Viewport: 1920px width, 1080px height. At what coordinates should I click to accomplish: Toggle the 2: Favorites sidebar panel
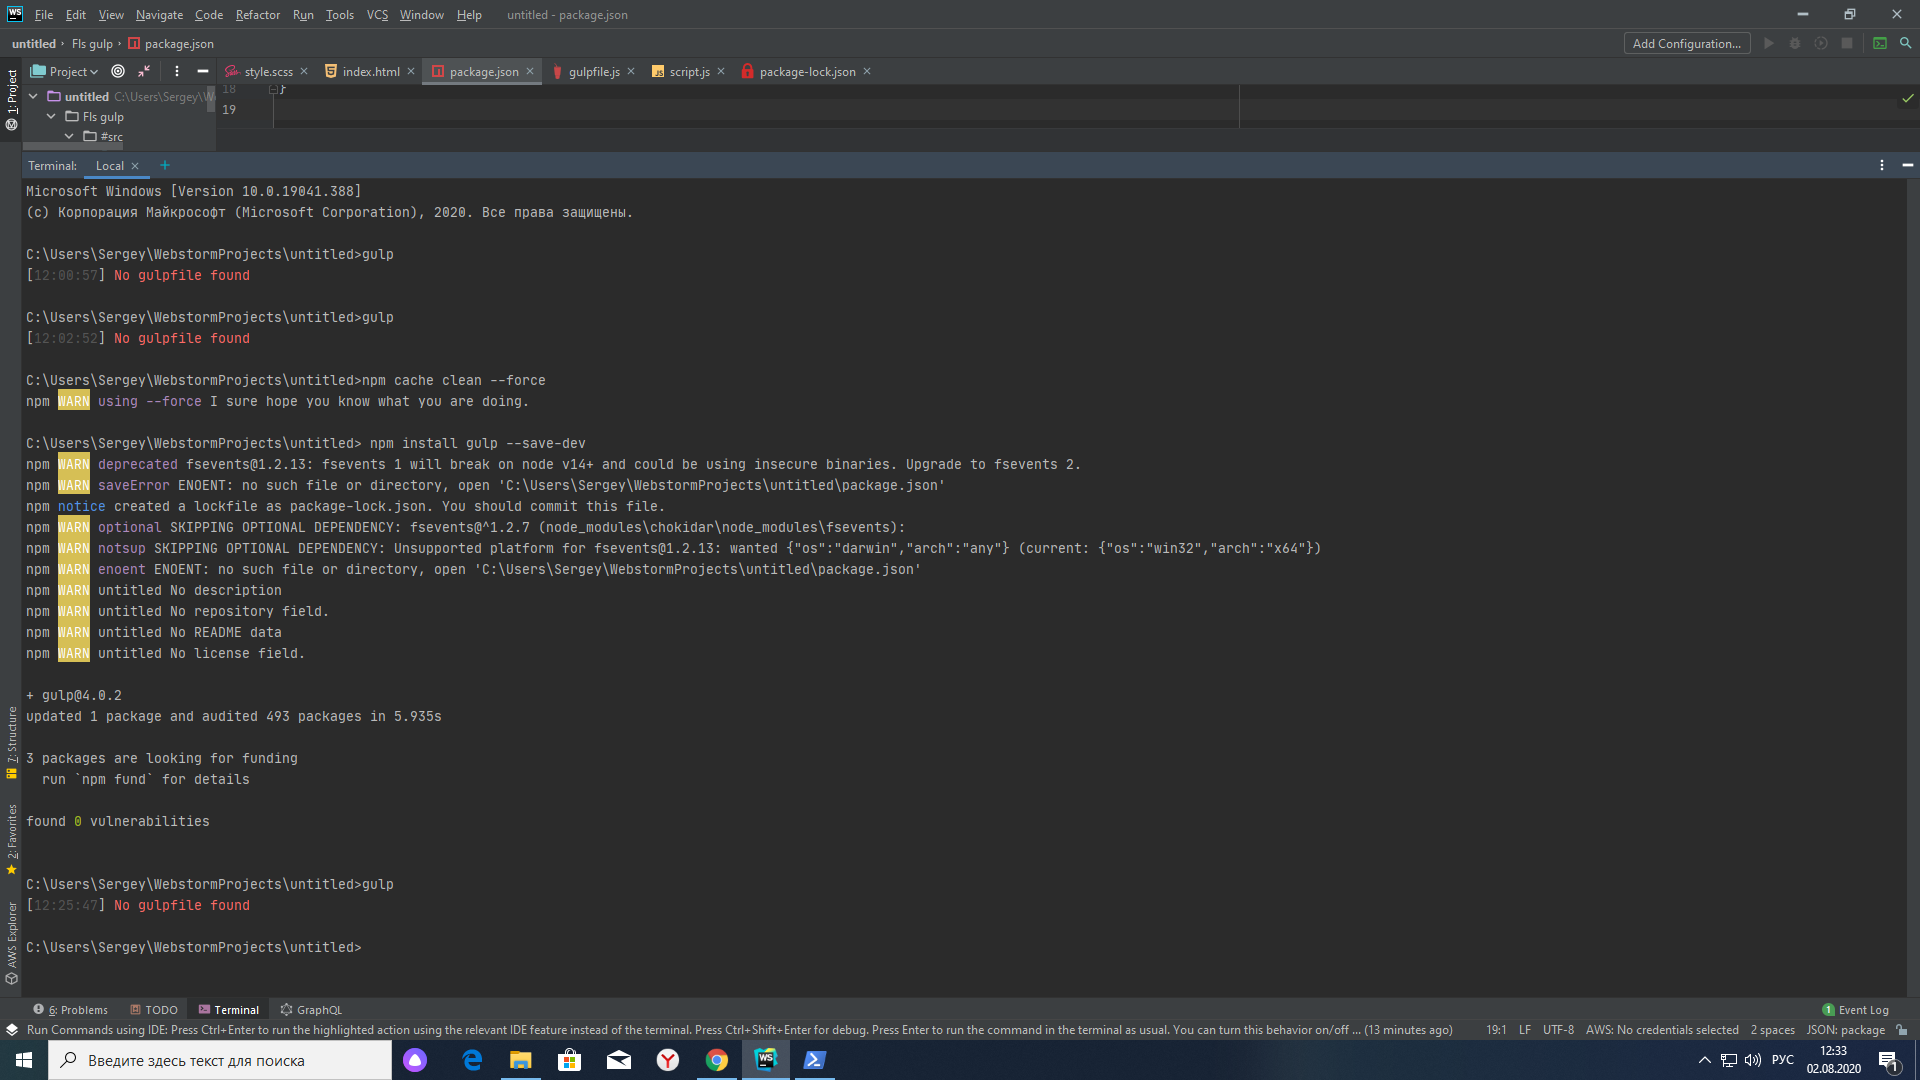[11, 839]
